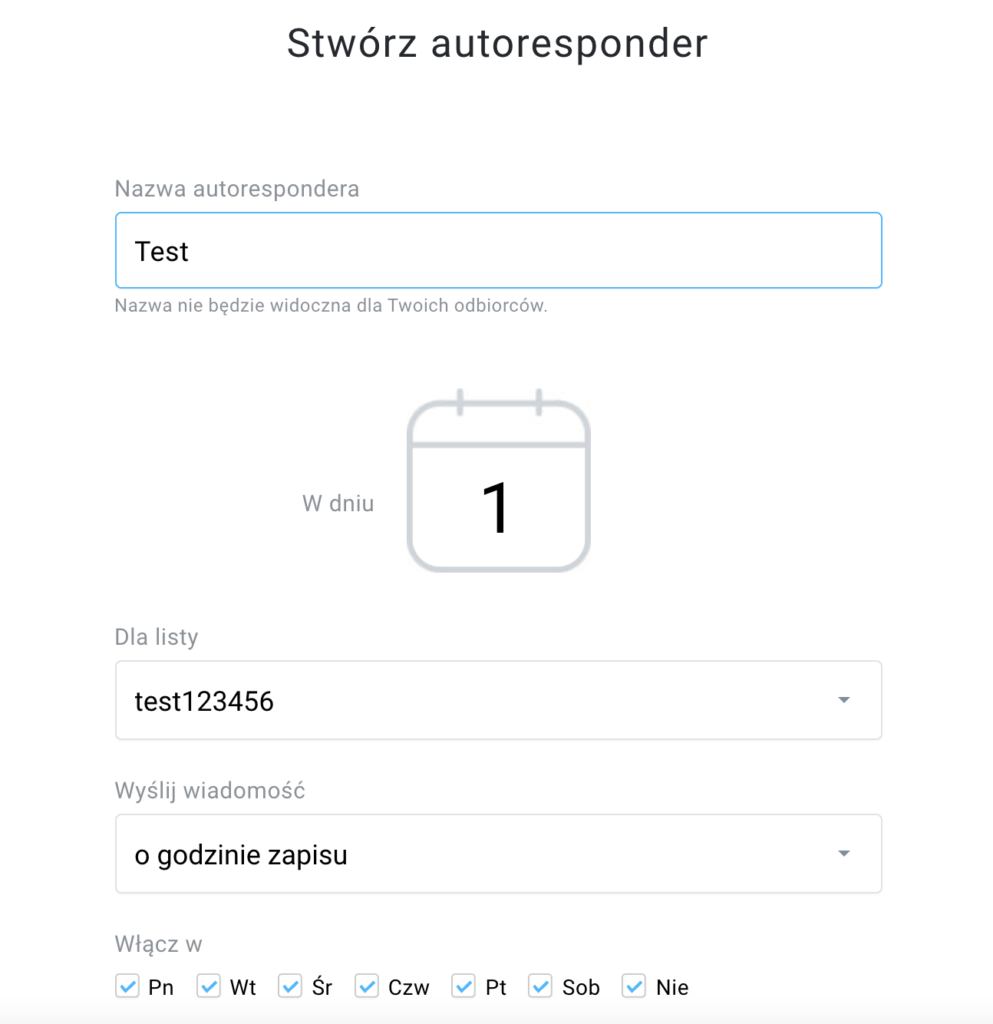Click the 'Dla listy' label
This screenshot has height=1024, width=993.
(157, 637)
